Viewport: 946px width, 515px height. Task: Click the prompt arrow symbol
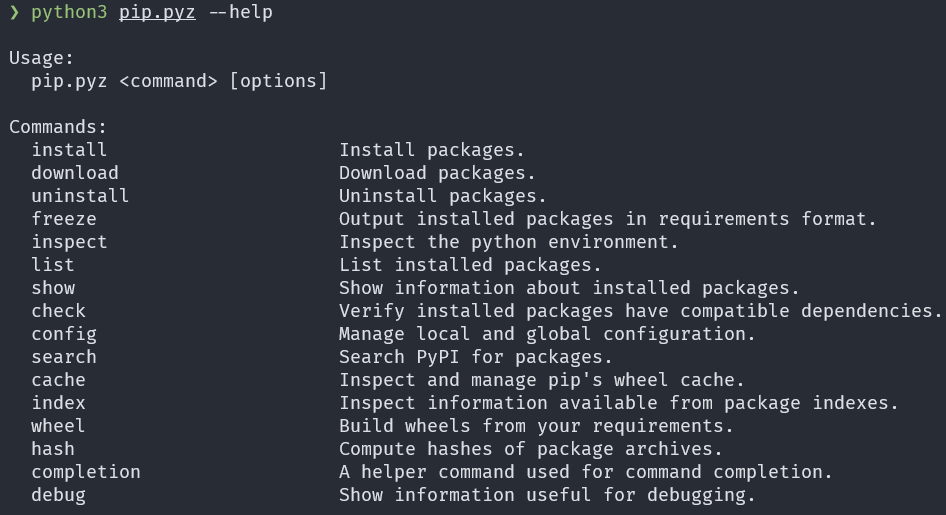tap(14, 12)
